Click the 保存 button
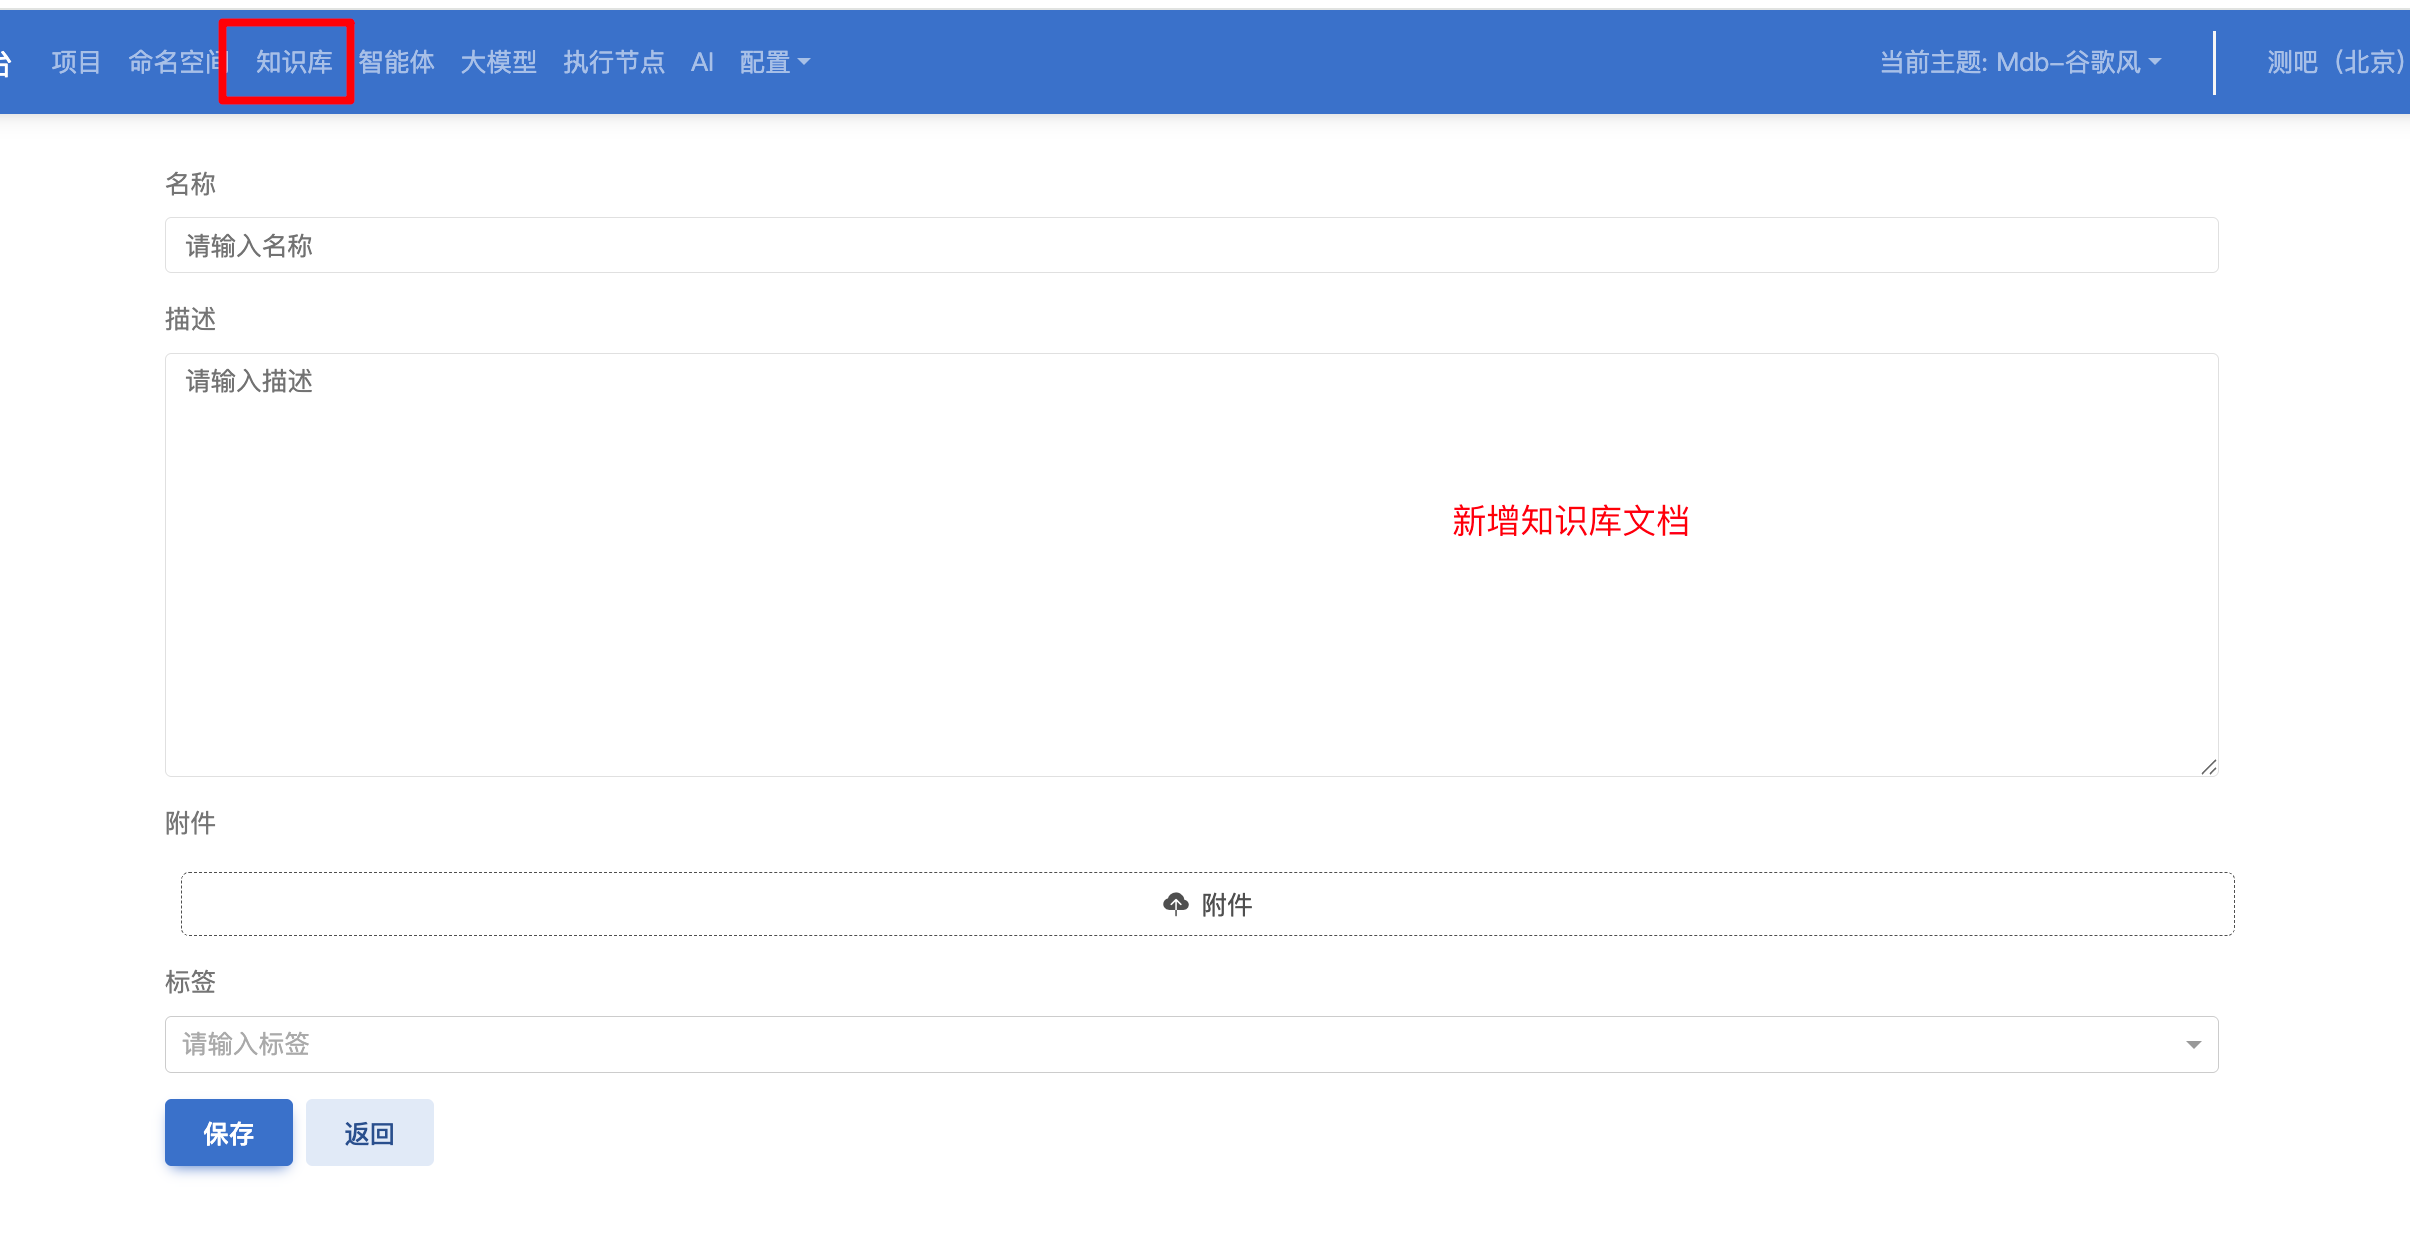 point(229,1133)
